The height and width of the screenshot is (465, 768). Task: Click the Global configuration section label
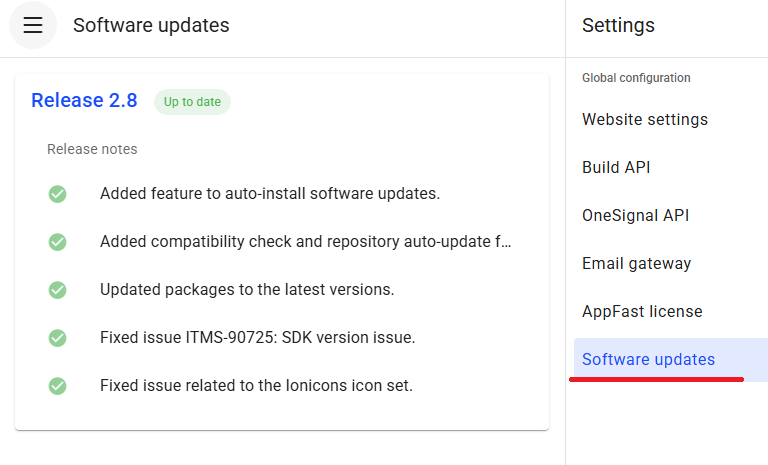click(x=636, y=78)
